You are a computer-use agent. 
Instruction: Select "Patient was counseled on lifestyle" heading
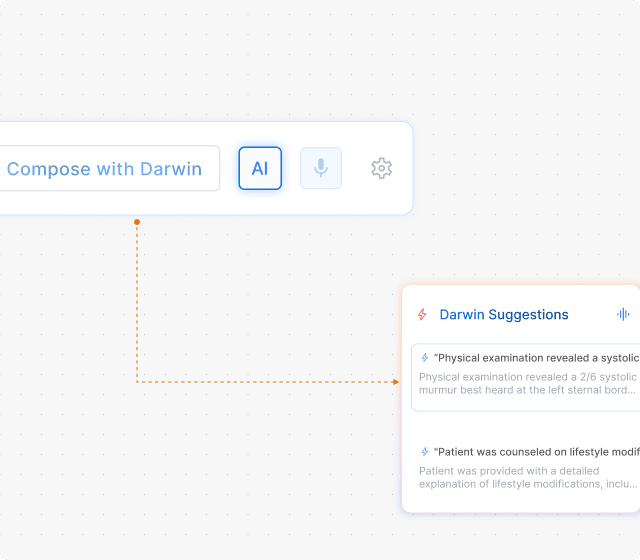point(536,452)
